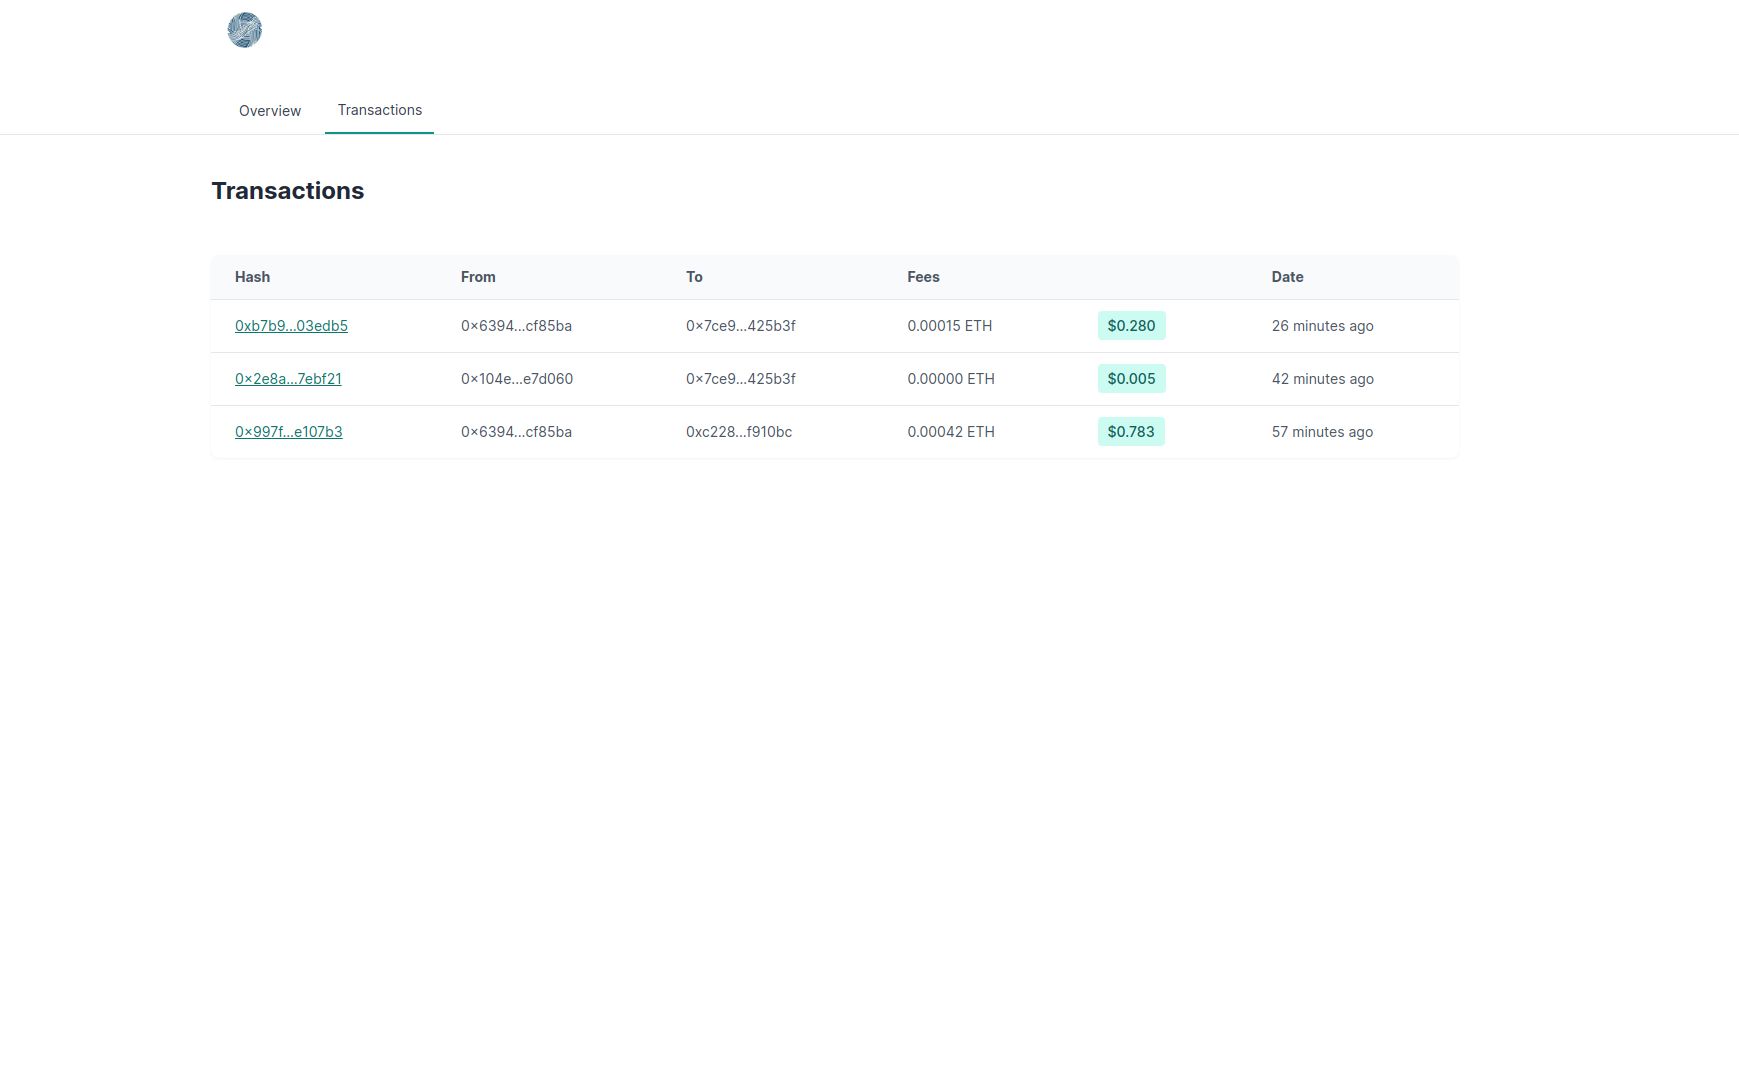Open transaction hash 0xb7b9...03edb5
This screenshot has width=1739, height=1069.
coord(291,326)
